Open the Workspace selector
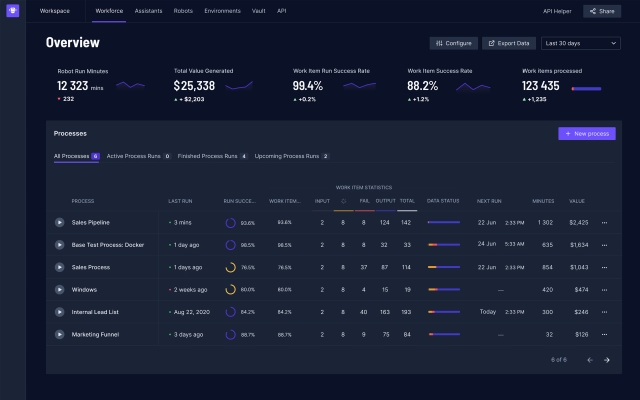 (x=54, y=10)
